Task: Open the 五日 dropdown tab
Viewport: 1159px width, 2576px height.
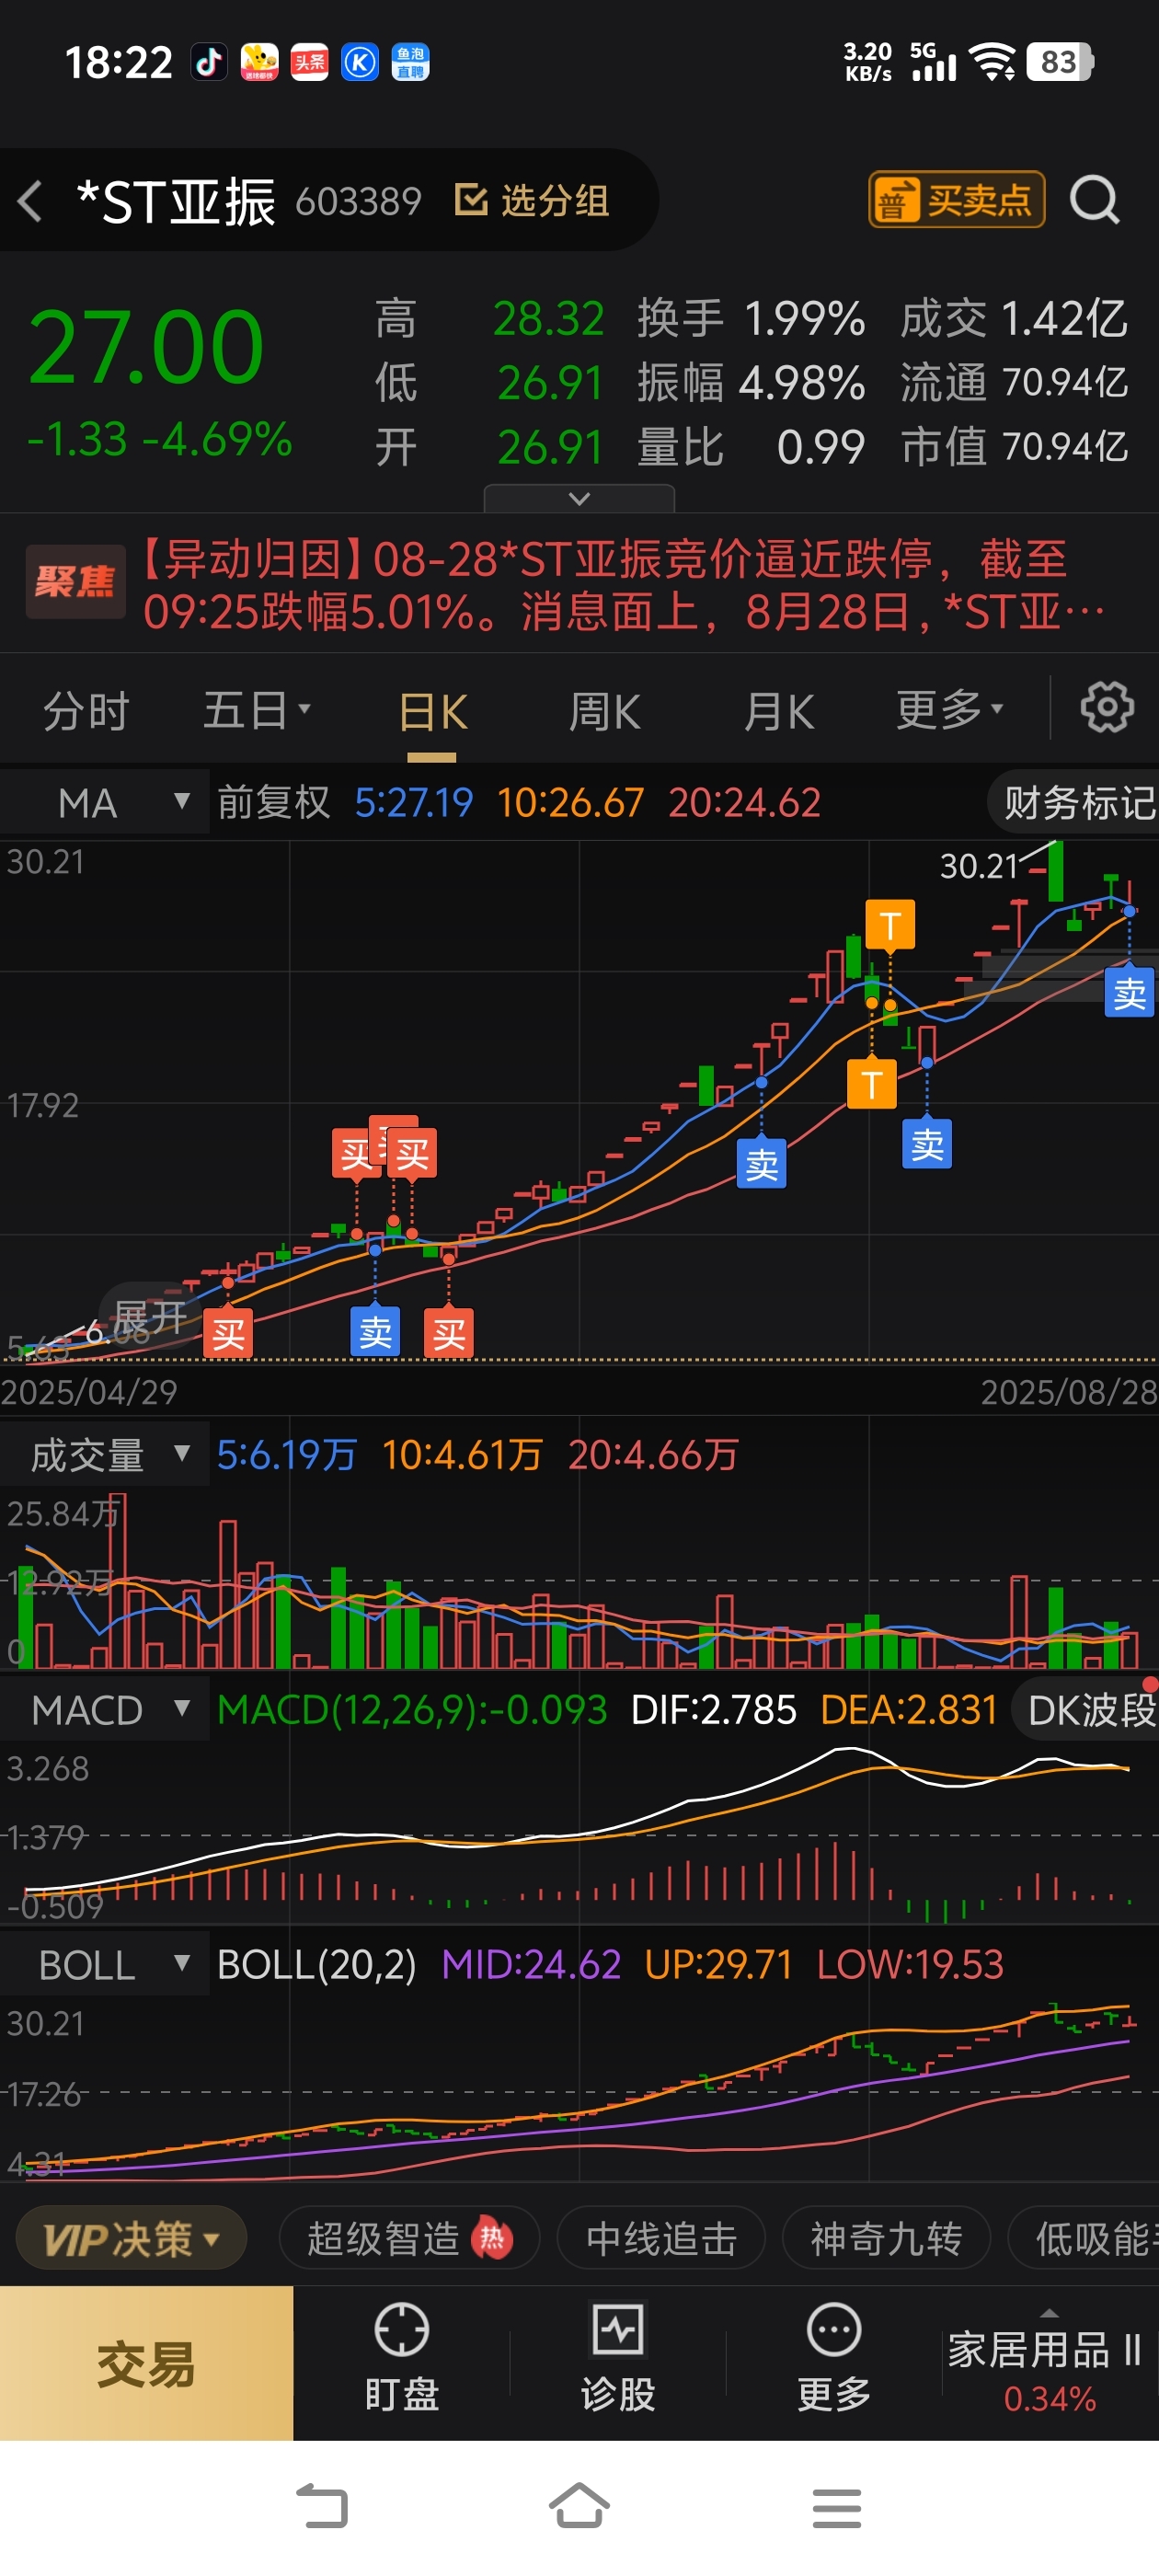Action: [x=257, y=711]
